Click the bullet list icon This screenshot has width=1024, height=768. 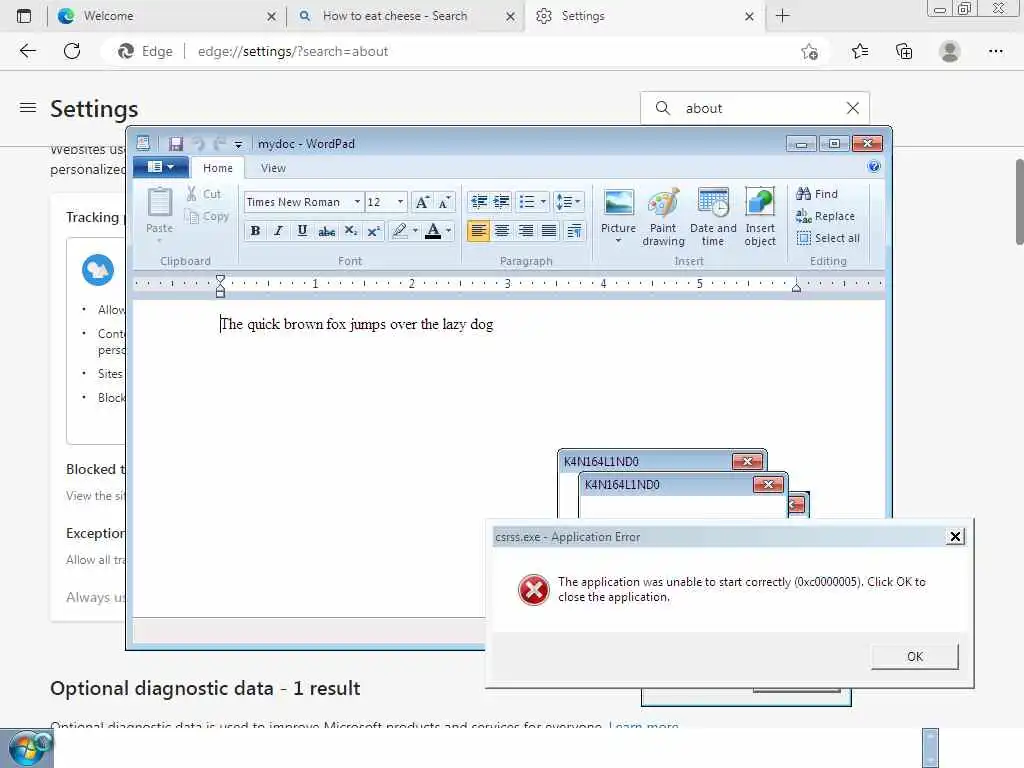coord(526,202)
